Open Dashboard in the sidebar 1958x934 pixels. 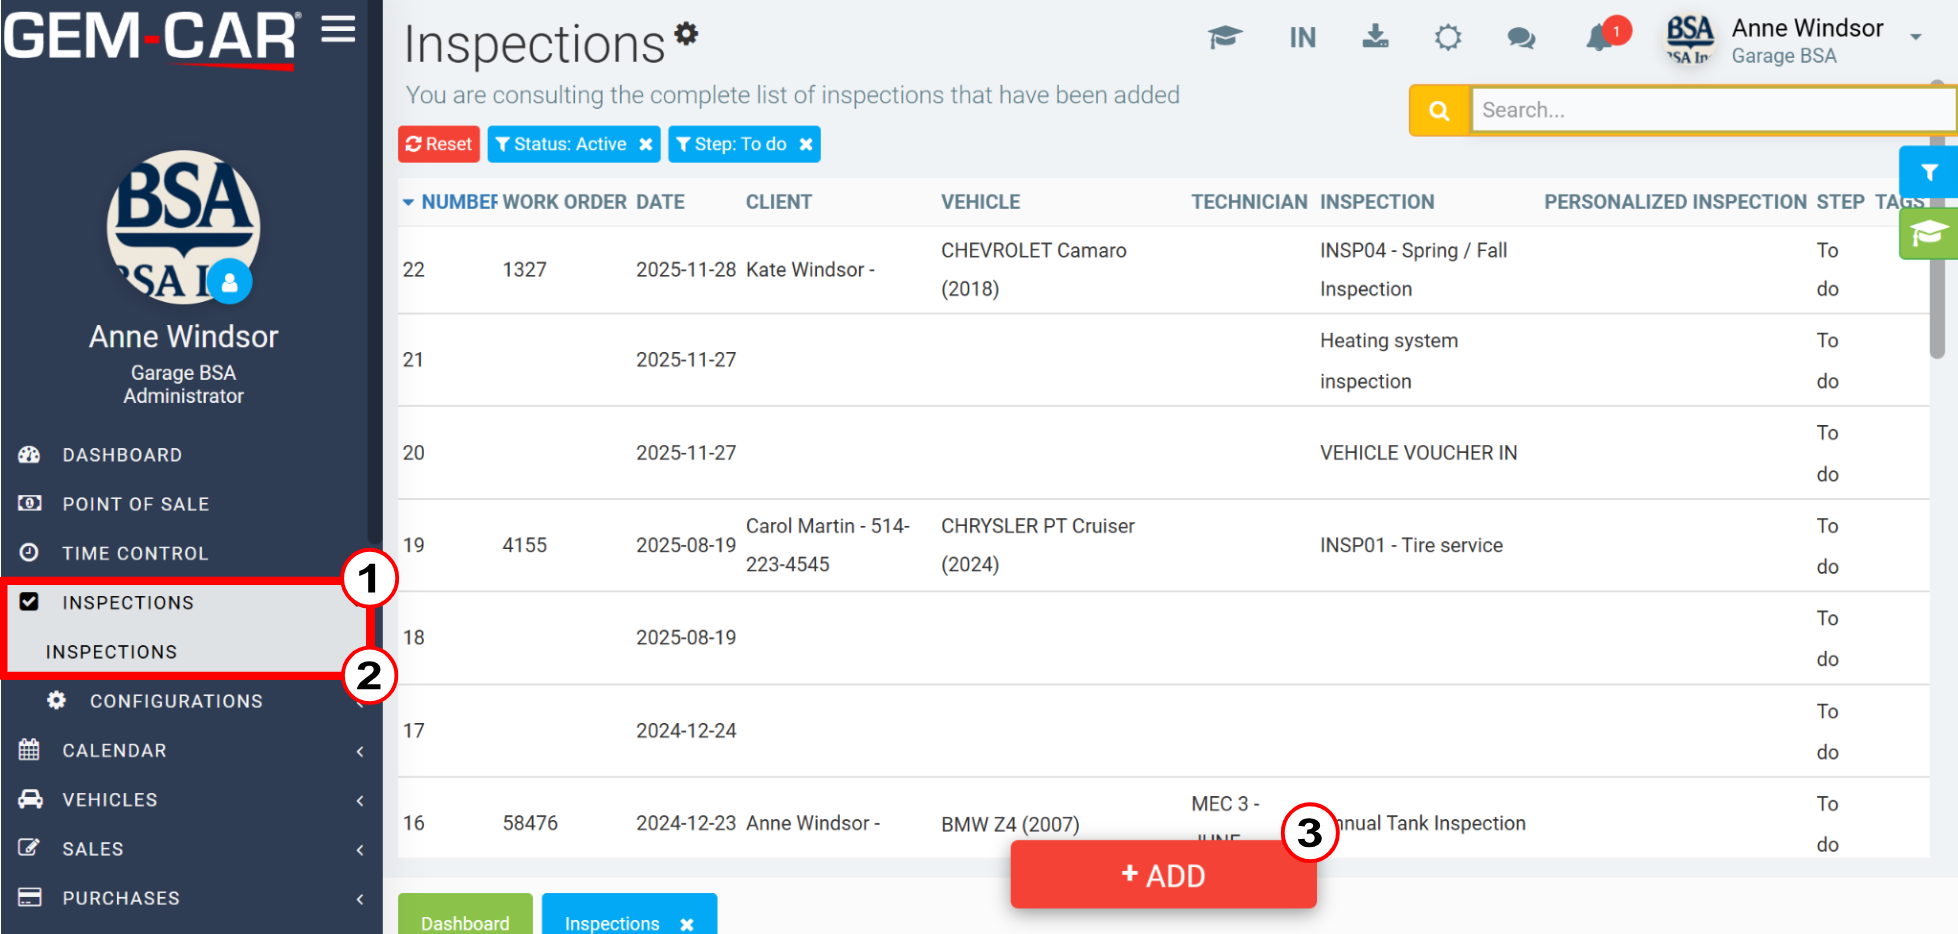click(122, 455)
